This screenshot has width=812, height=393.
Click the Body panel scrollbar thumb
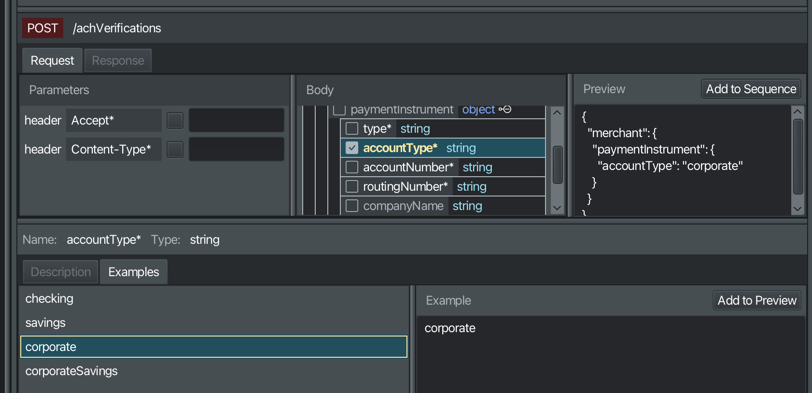click(x=557, y=165)
